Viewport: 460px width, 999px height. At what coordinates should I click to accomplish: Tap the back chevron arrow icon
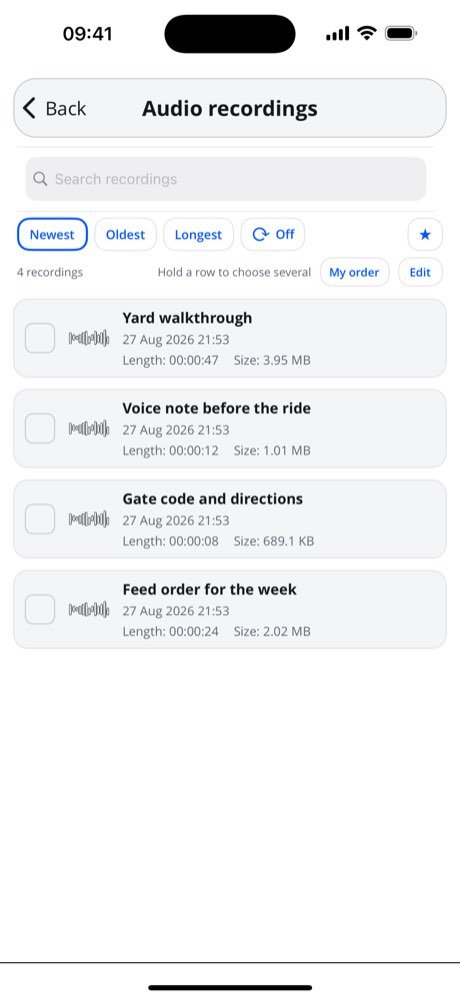pos(29,108)
